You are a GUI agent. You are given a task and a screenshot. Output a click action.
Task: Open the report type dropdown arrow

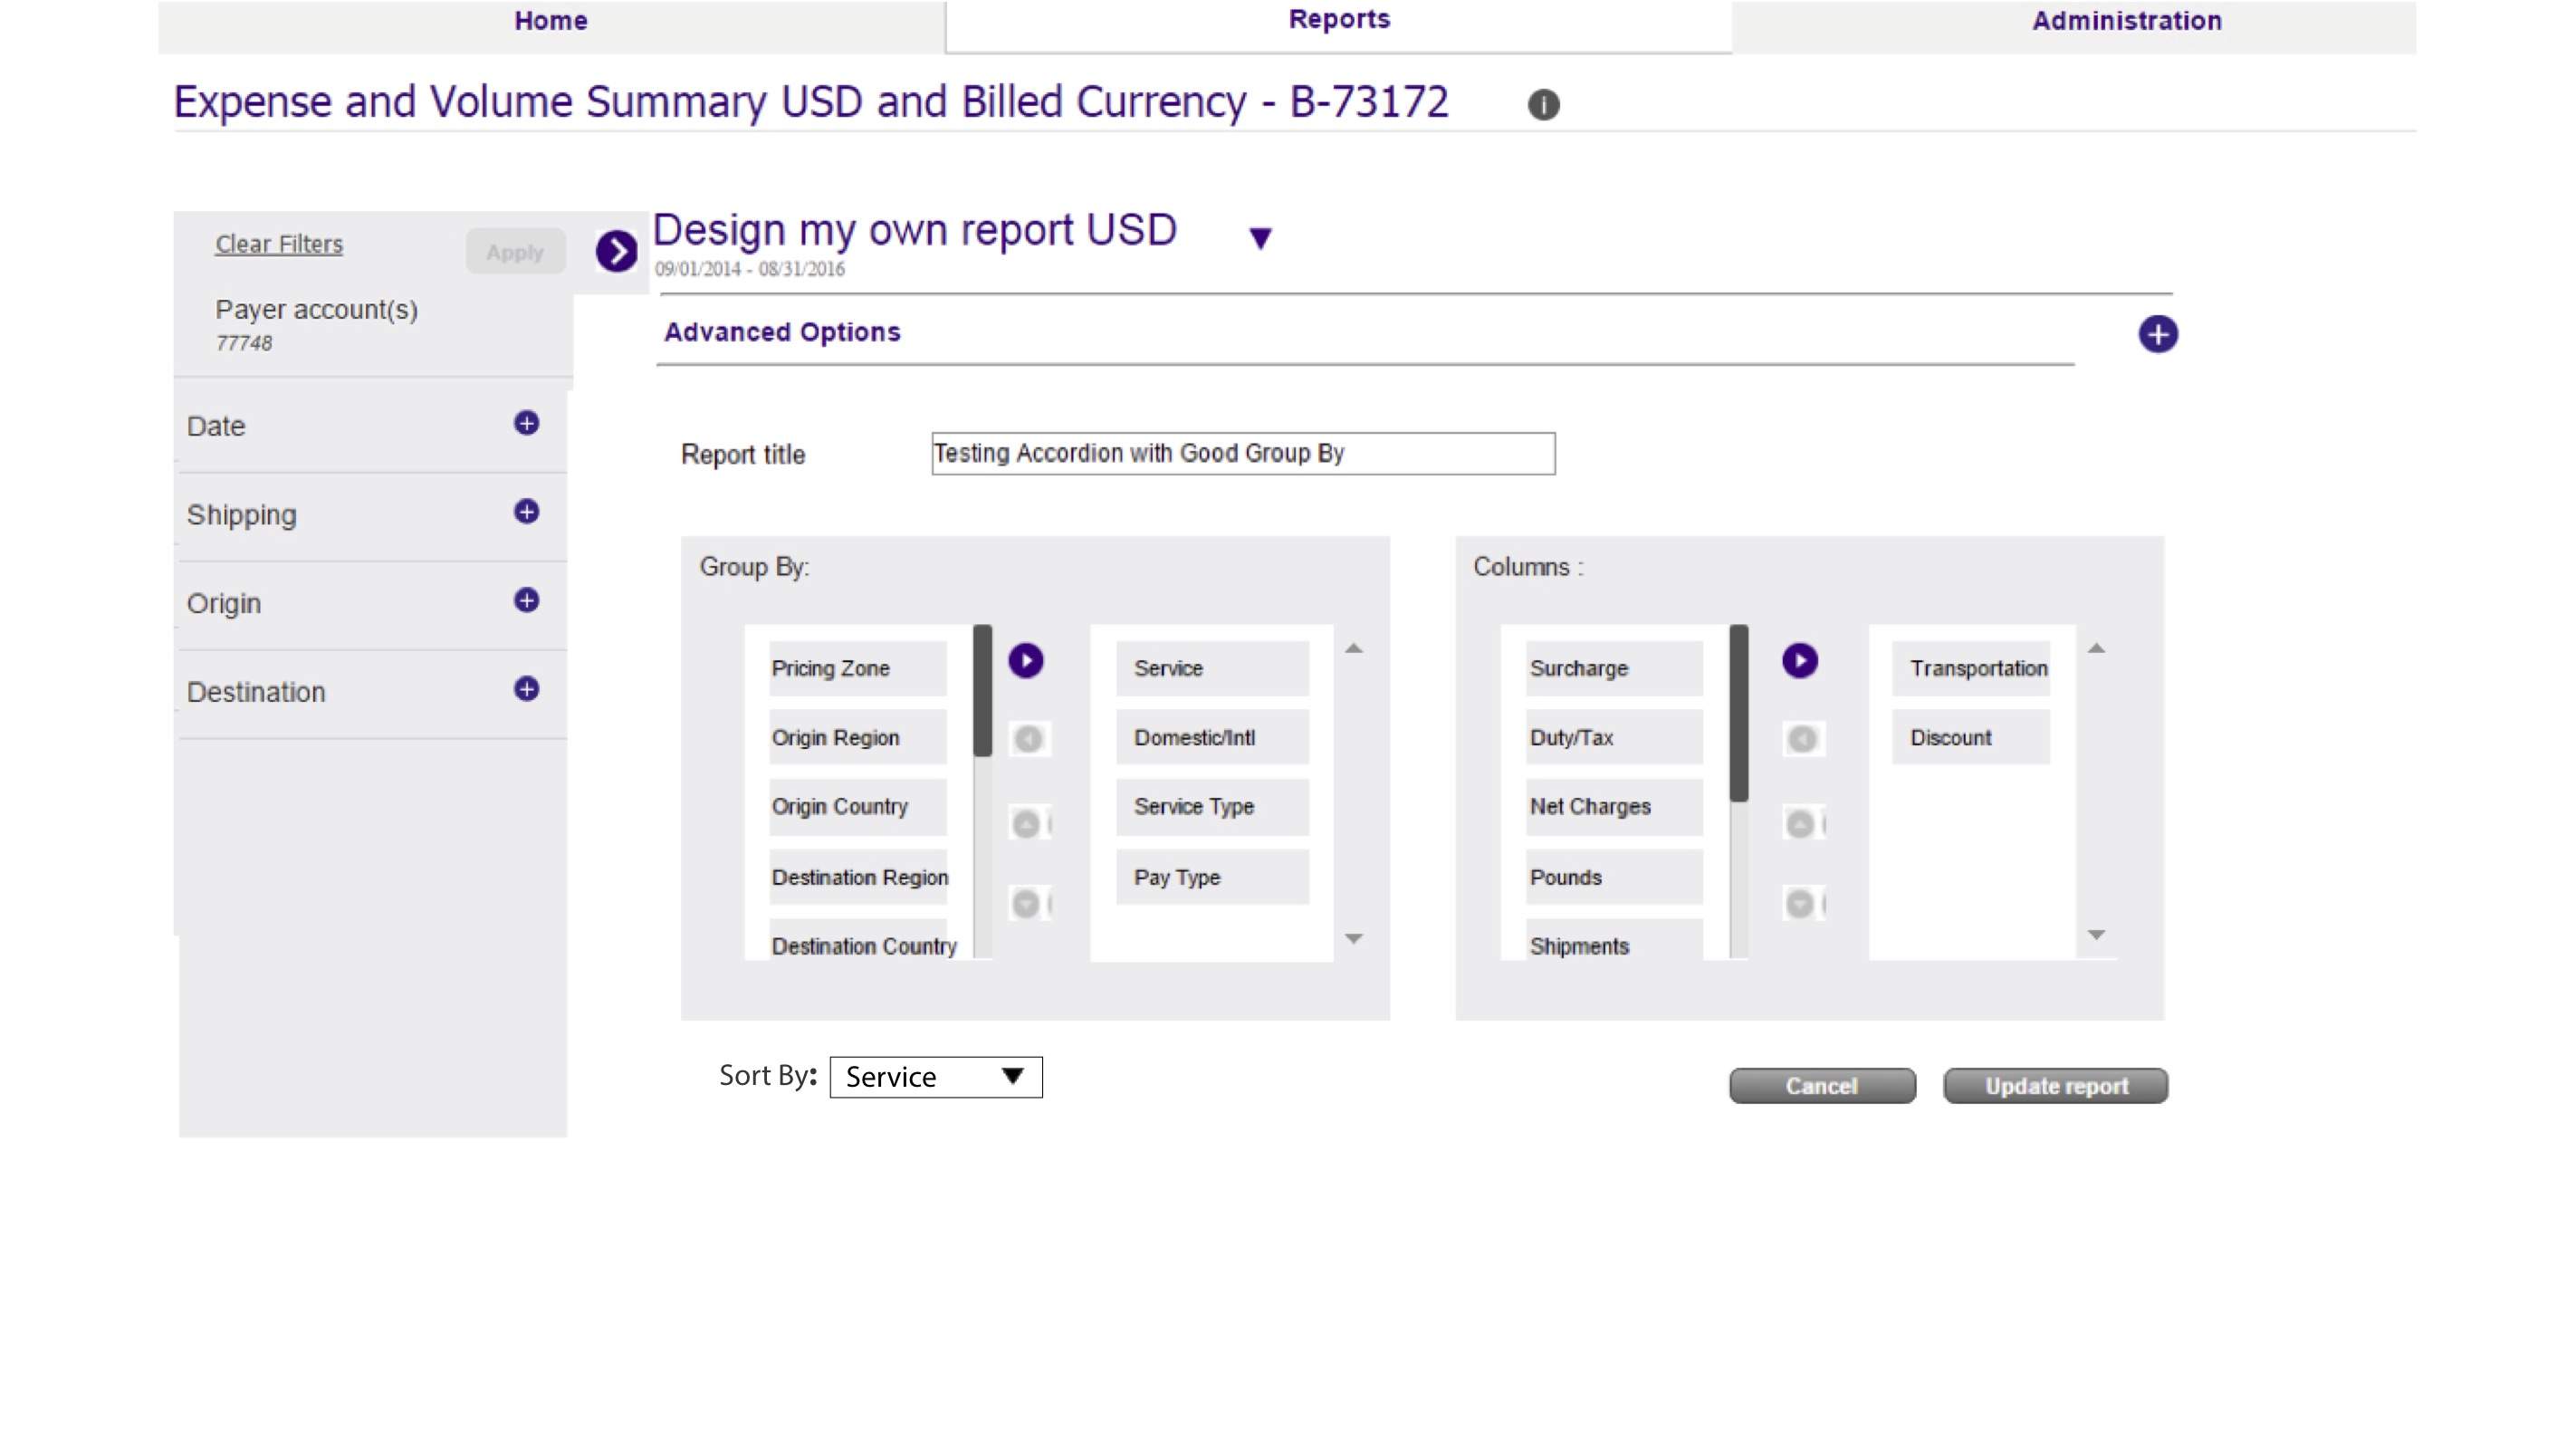coord(1260,238)
